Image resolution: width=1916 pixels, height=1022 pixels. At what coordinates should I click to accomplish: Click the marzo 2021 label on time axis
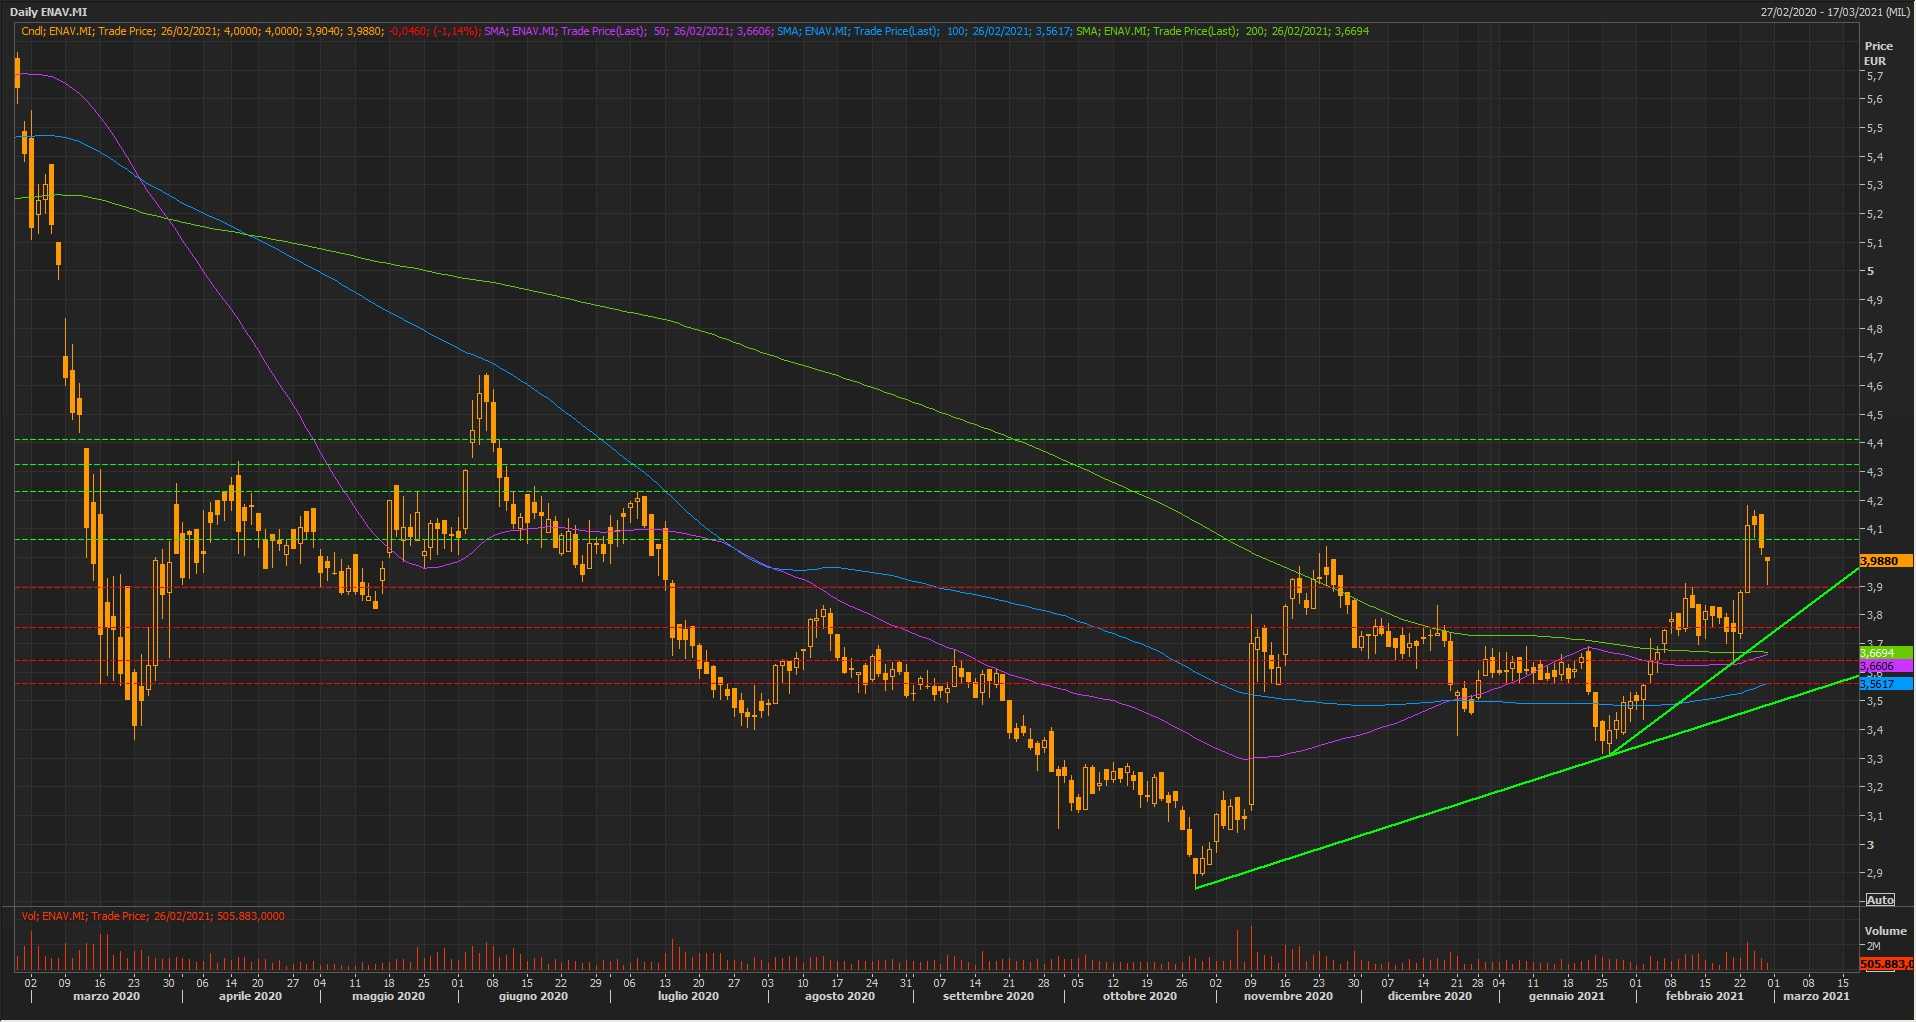click(1815, 996)
